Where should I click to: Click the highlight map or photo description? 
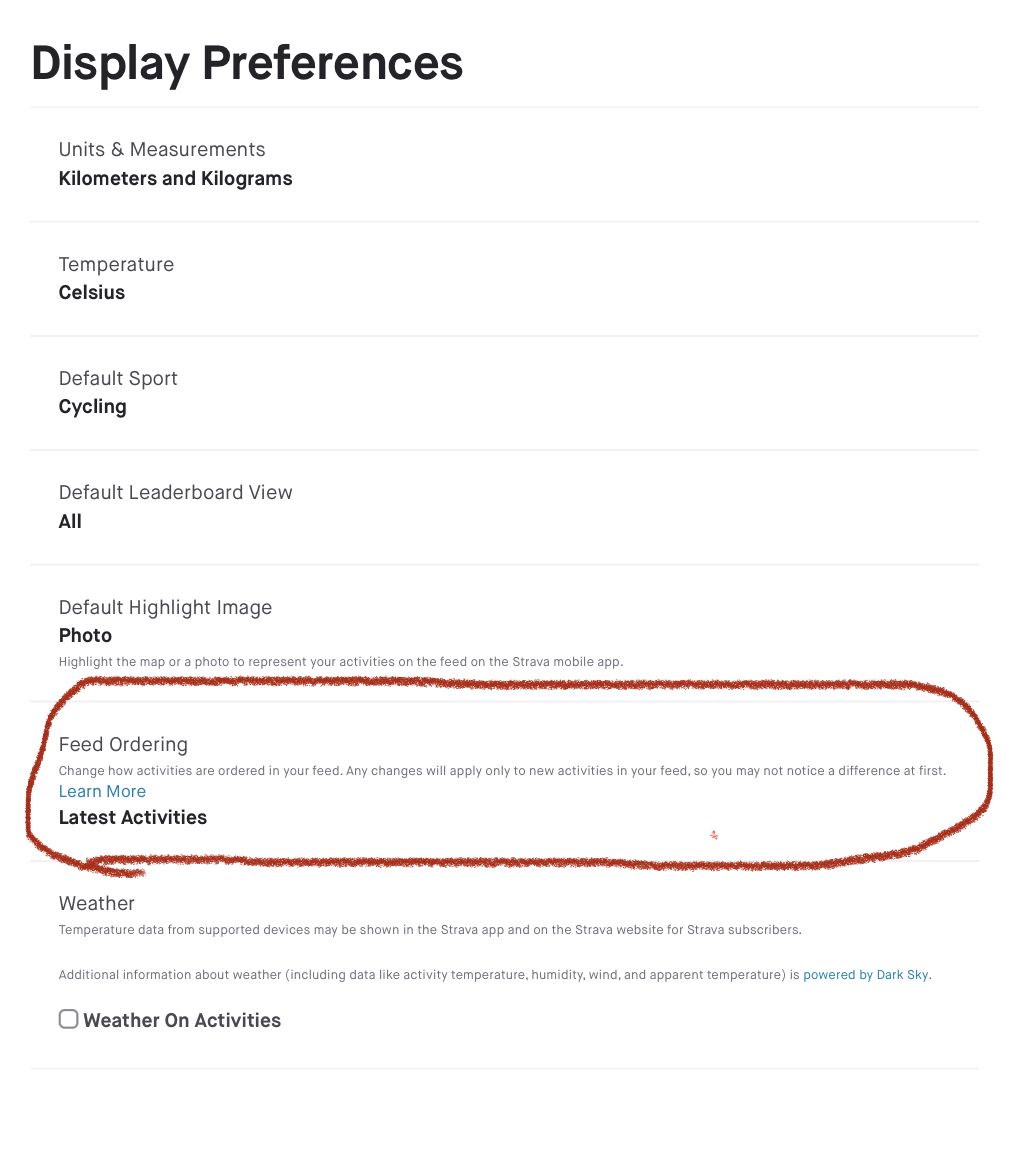340,661
